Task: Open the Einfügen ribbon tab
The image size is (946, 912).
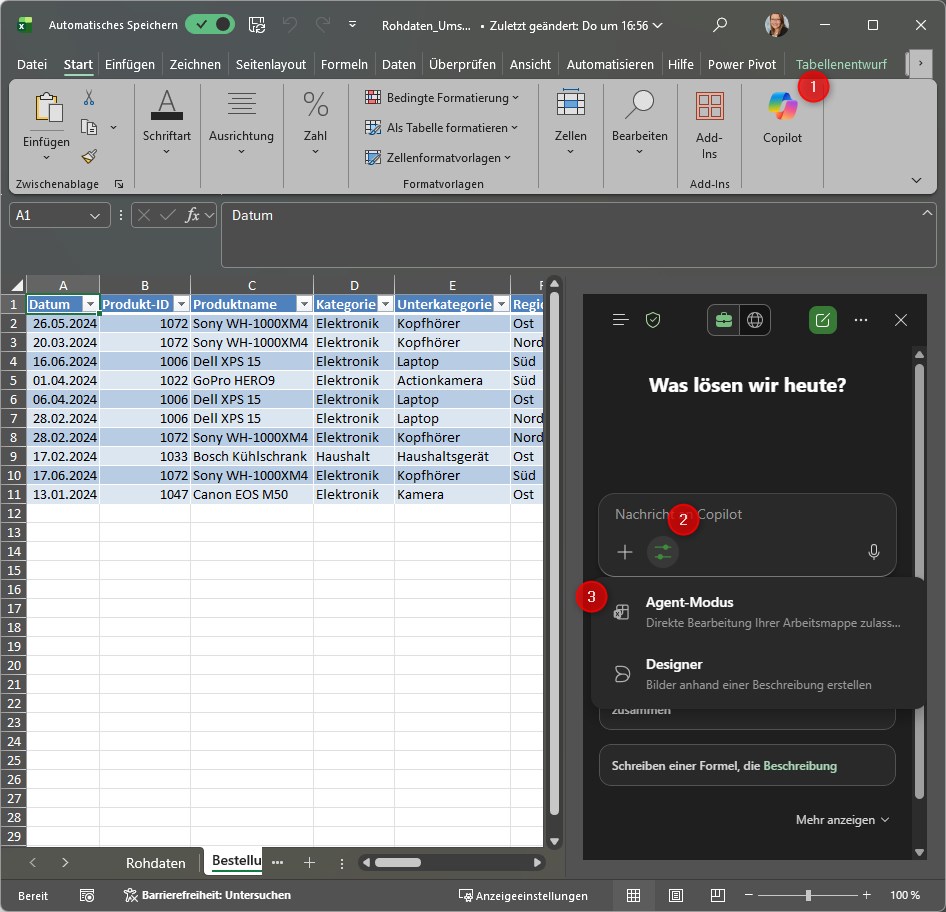Action: click(130, 64)
